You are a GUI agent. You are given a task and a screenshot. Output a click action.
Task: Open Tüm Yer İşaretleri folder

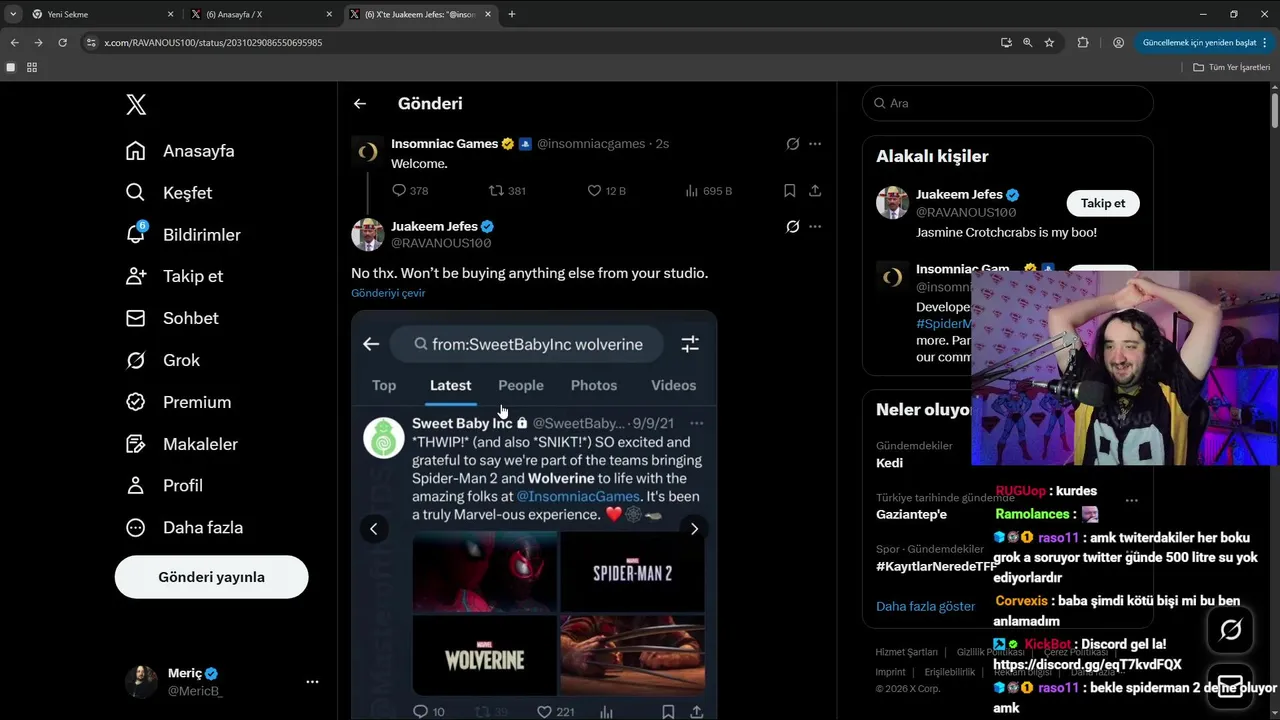[x=1231, y=67]
